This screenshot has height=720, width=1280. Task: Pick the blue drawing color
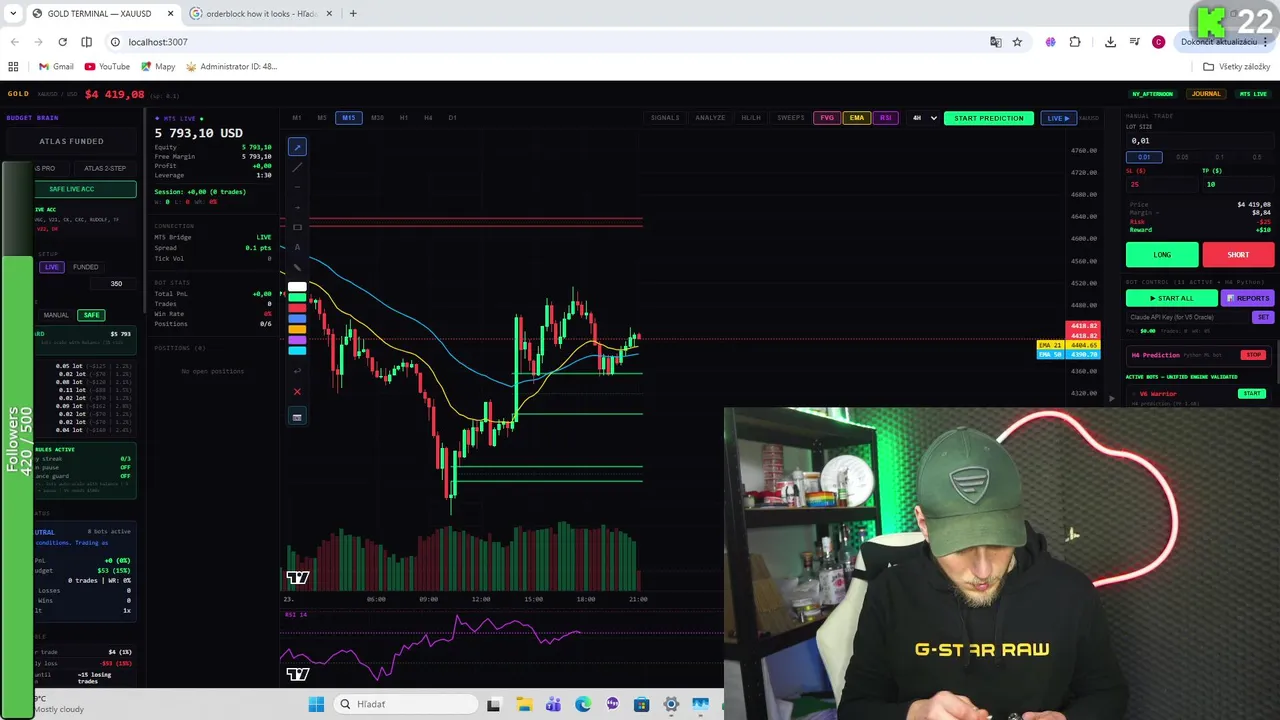point(297,319)
